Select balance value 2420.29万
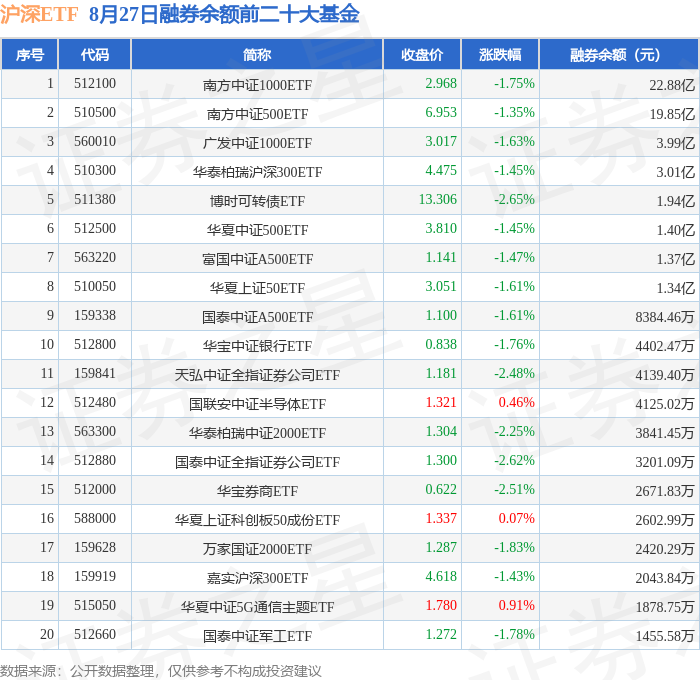Viewport: 700px width, 680px height. [665, 549]
